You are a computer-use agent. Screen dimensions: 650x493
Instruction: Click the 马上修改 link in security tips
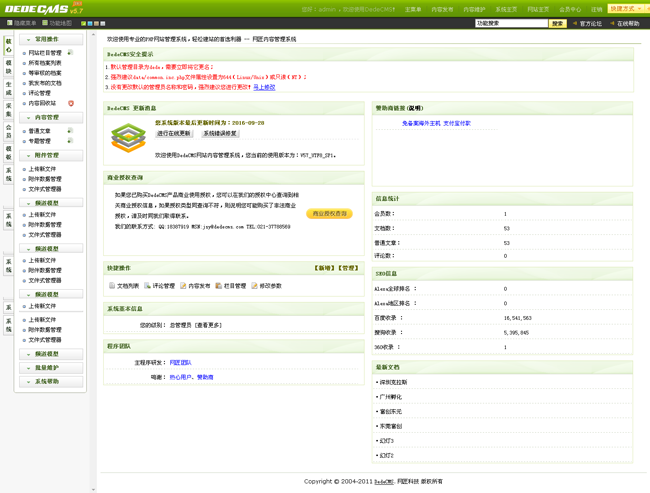click(264, 87)
